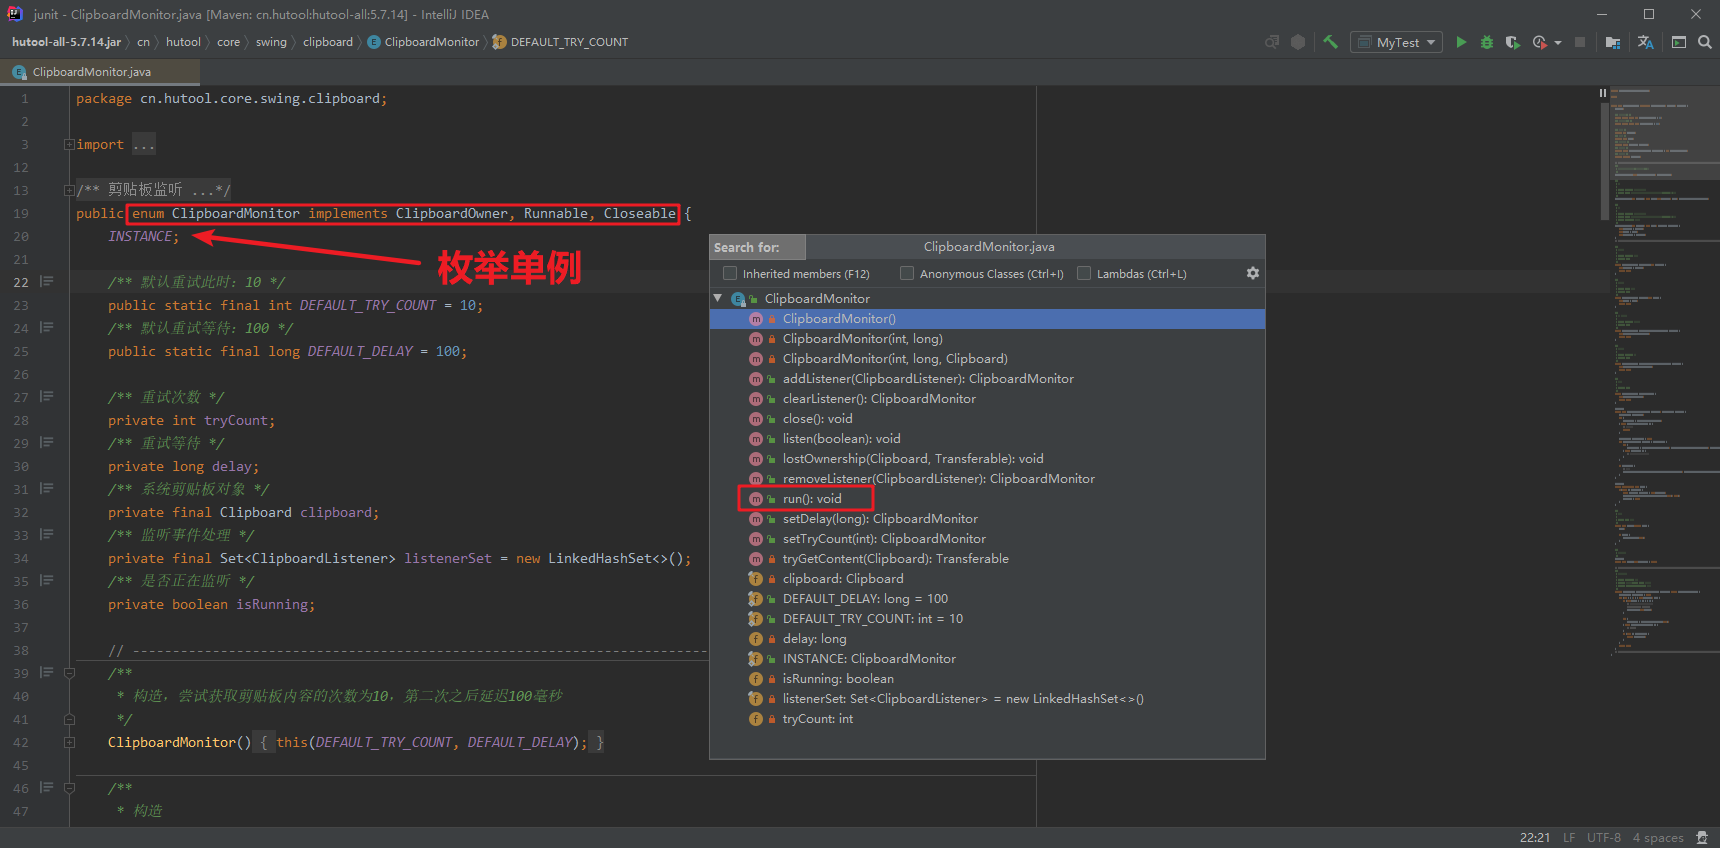The width and height of the screenshot is (1720, 848).
Task: Click 4 spaces indent setting
Action: point(1658,838)
